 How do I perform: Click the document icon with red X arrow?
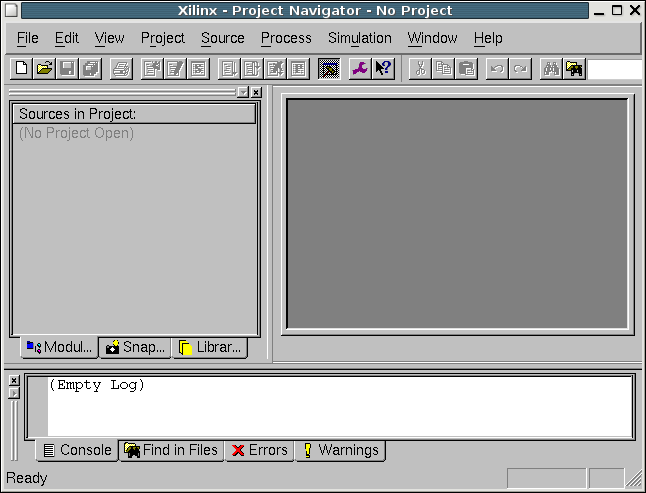click(x=275, y=68)
